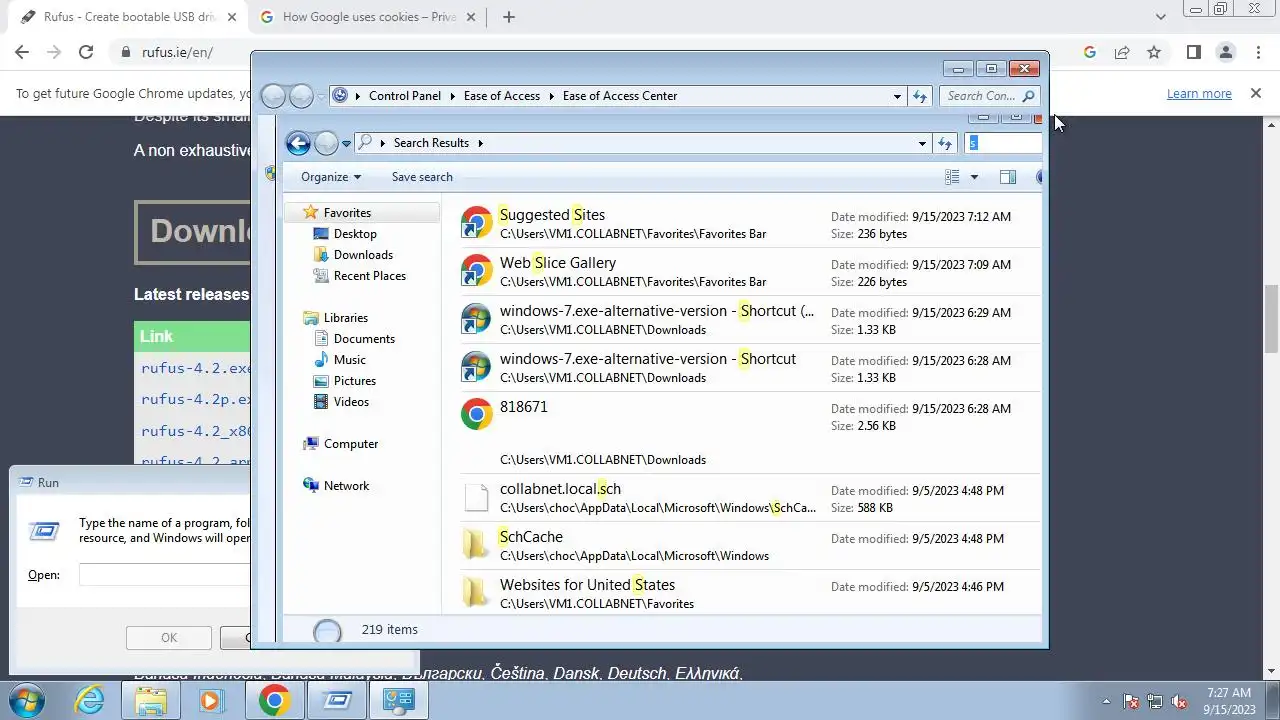Open view options dropdown arrow

974,177
